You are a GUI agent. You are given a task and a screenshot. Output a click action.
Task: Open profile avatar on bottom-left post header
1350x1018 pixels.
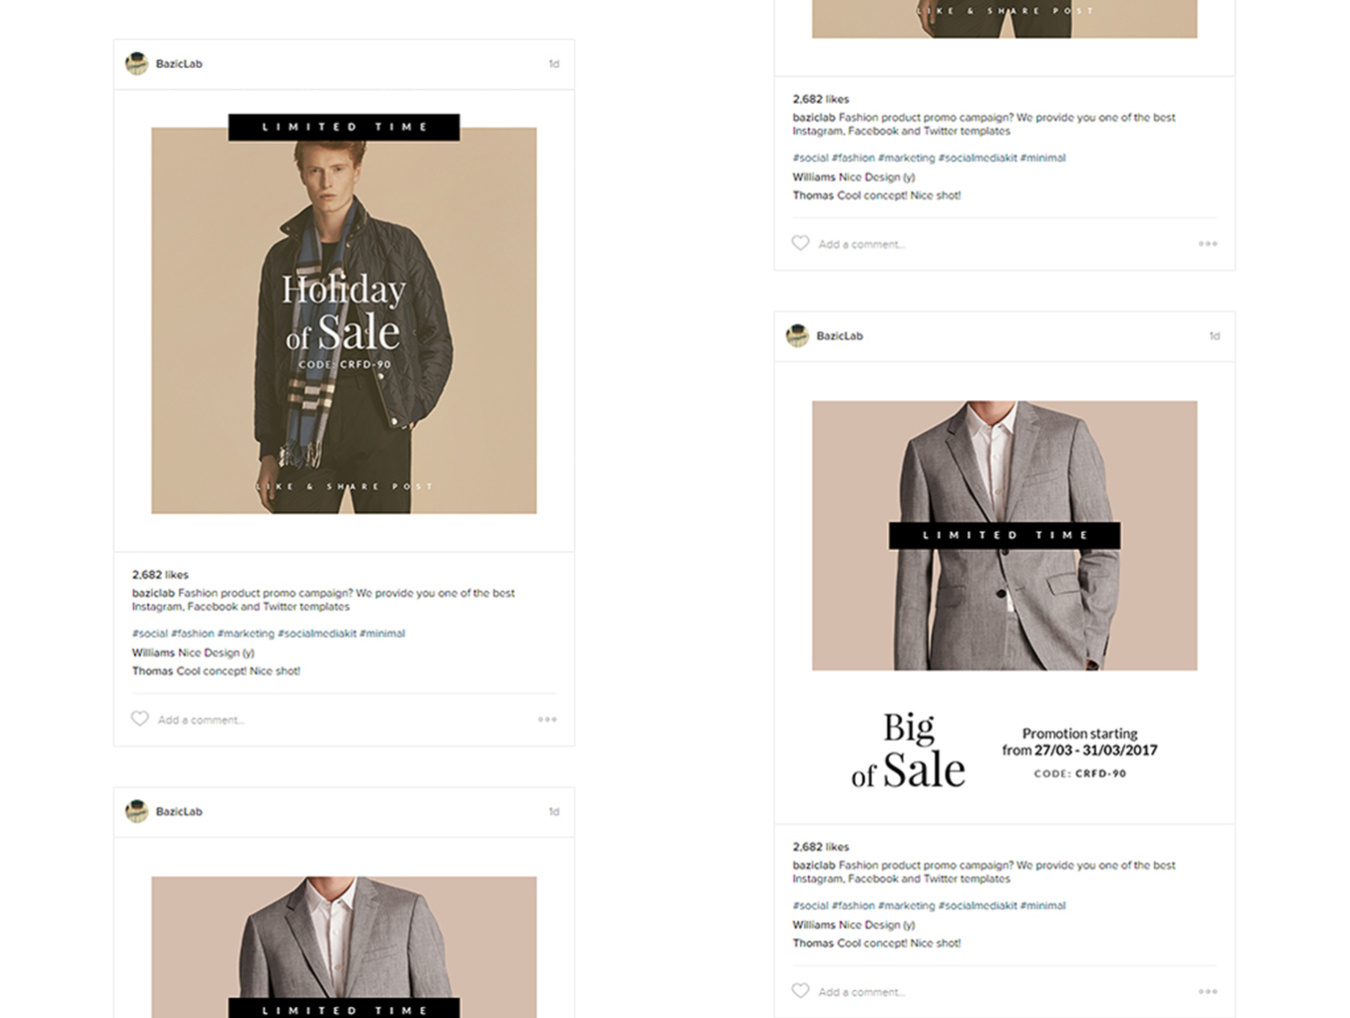pos(137,811)
